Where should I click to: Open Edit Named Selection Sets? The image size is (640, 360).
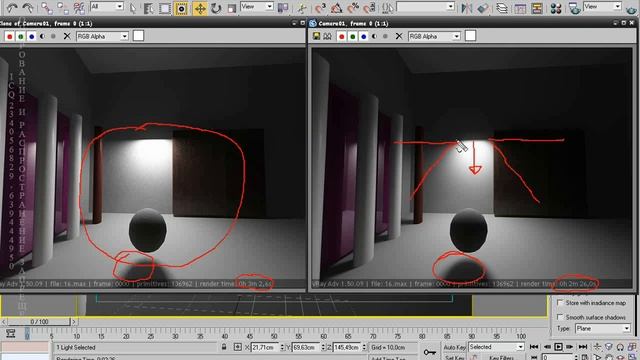(387, 8)
